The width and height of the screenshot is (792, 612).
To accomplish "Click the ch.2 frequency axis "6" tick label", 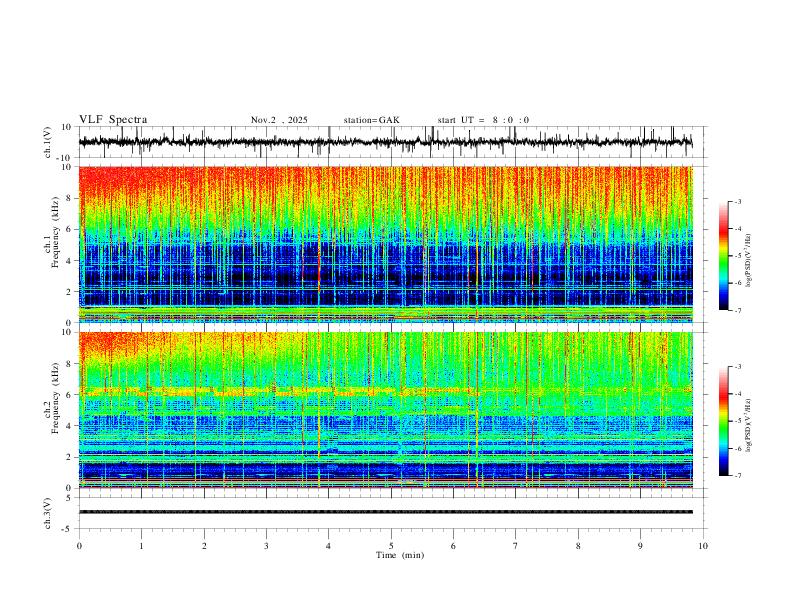I will click(70, 395).
